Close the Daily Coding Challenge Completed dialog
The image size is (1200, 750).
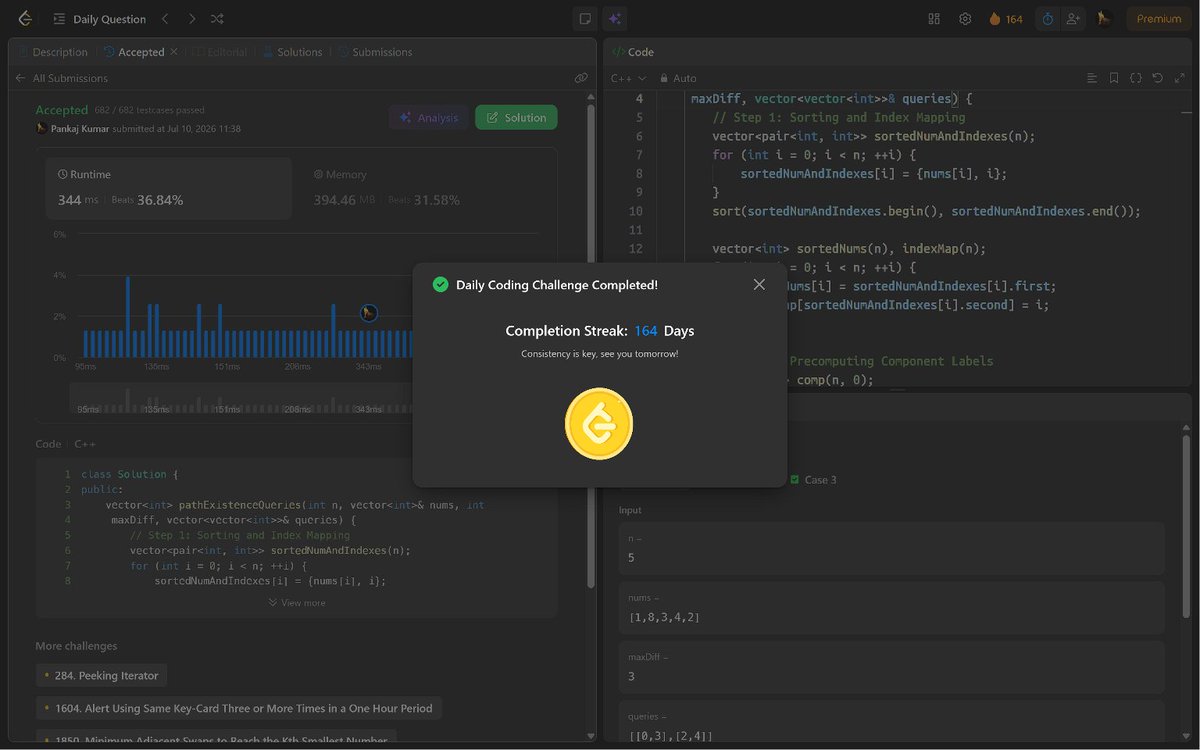pyautogui.click(x=759, y=285)
